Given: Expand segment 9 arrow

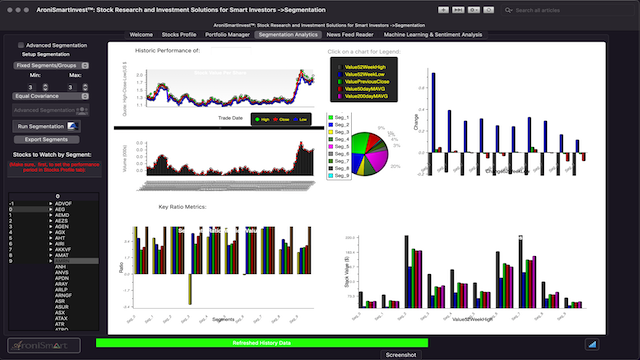Looking at the screenshot, I should point(51,261).
